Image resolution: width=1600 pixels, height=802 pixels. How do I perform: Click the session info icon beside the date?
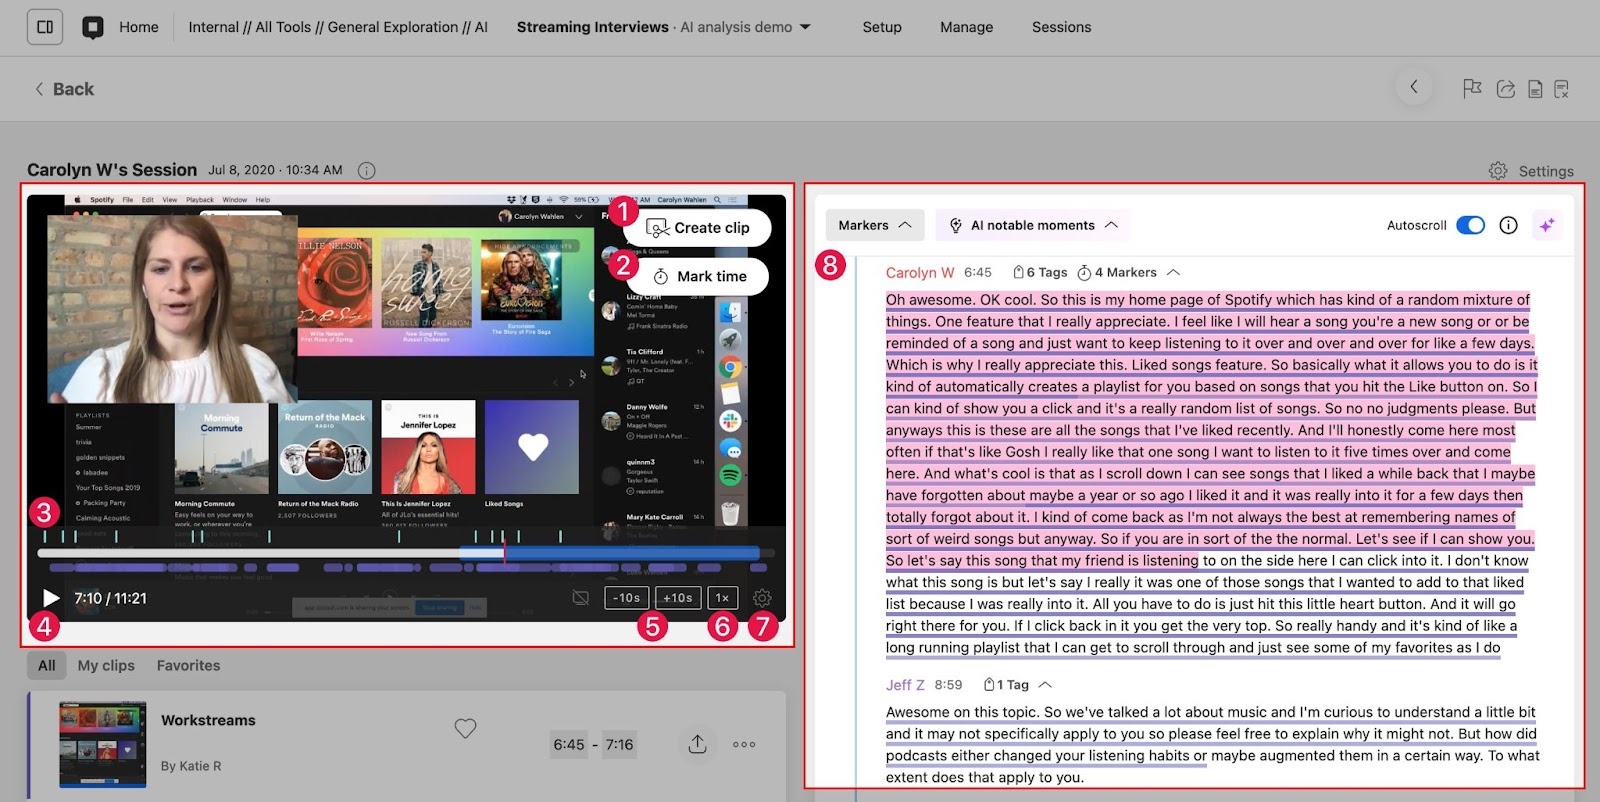click(367, 170)
